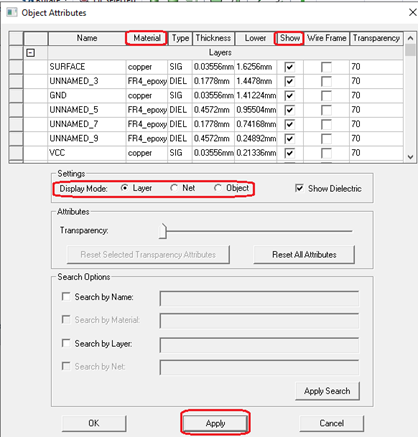Enable Wire Frame for UNNAMED_3 layer
The width and height of the screenshot is (418, 437).
coord(326,81)
